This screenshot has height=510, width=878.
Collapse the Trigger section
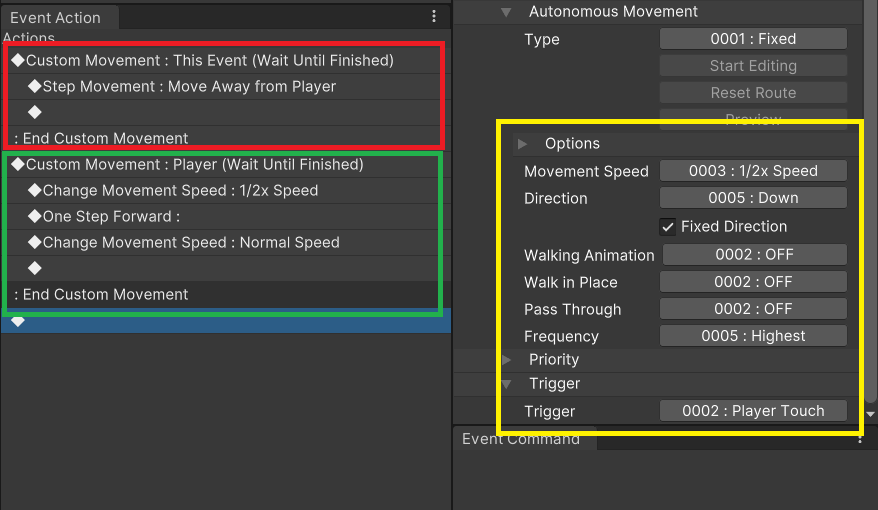click(x=506, y=384)
